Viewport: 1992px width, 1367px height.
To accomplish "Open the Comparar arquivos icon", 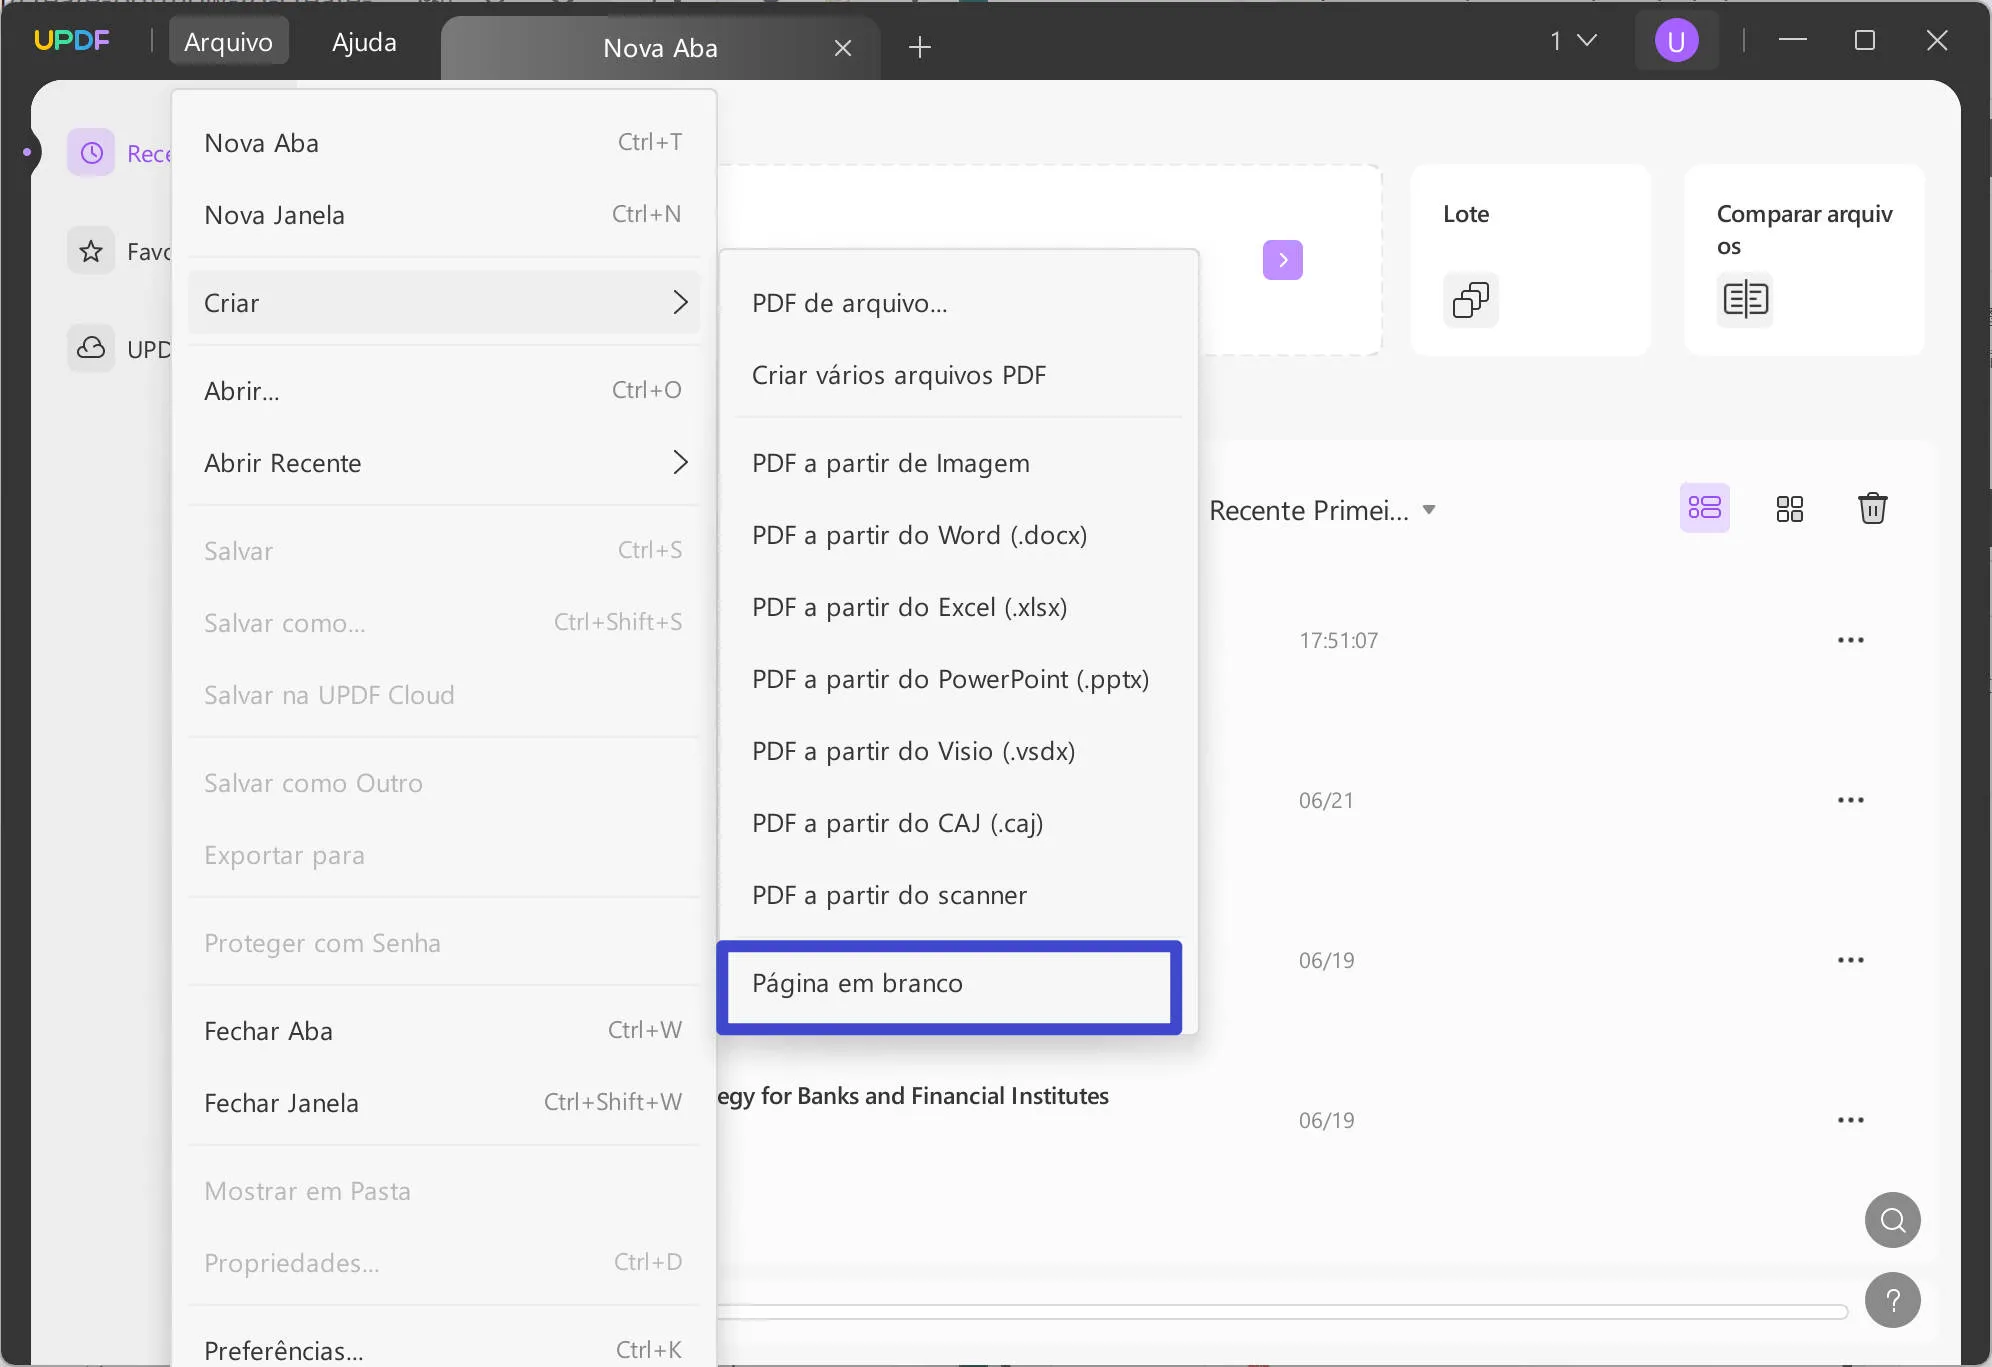I will pos(1745,299).
